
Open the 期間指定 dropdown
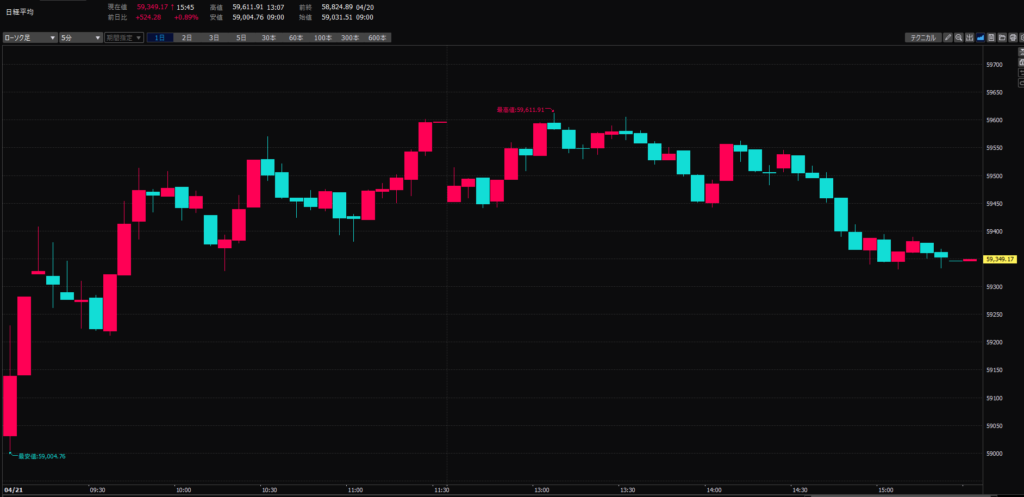(x=124, y=37)
